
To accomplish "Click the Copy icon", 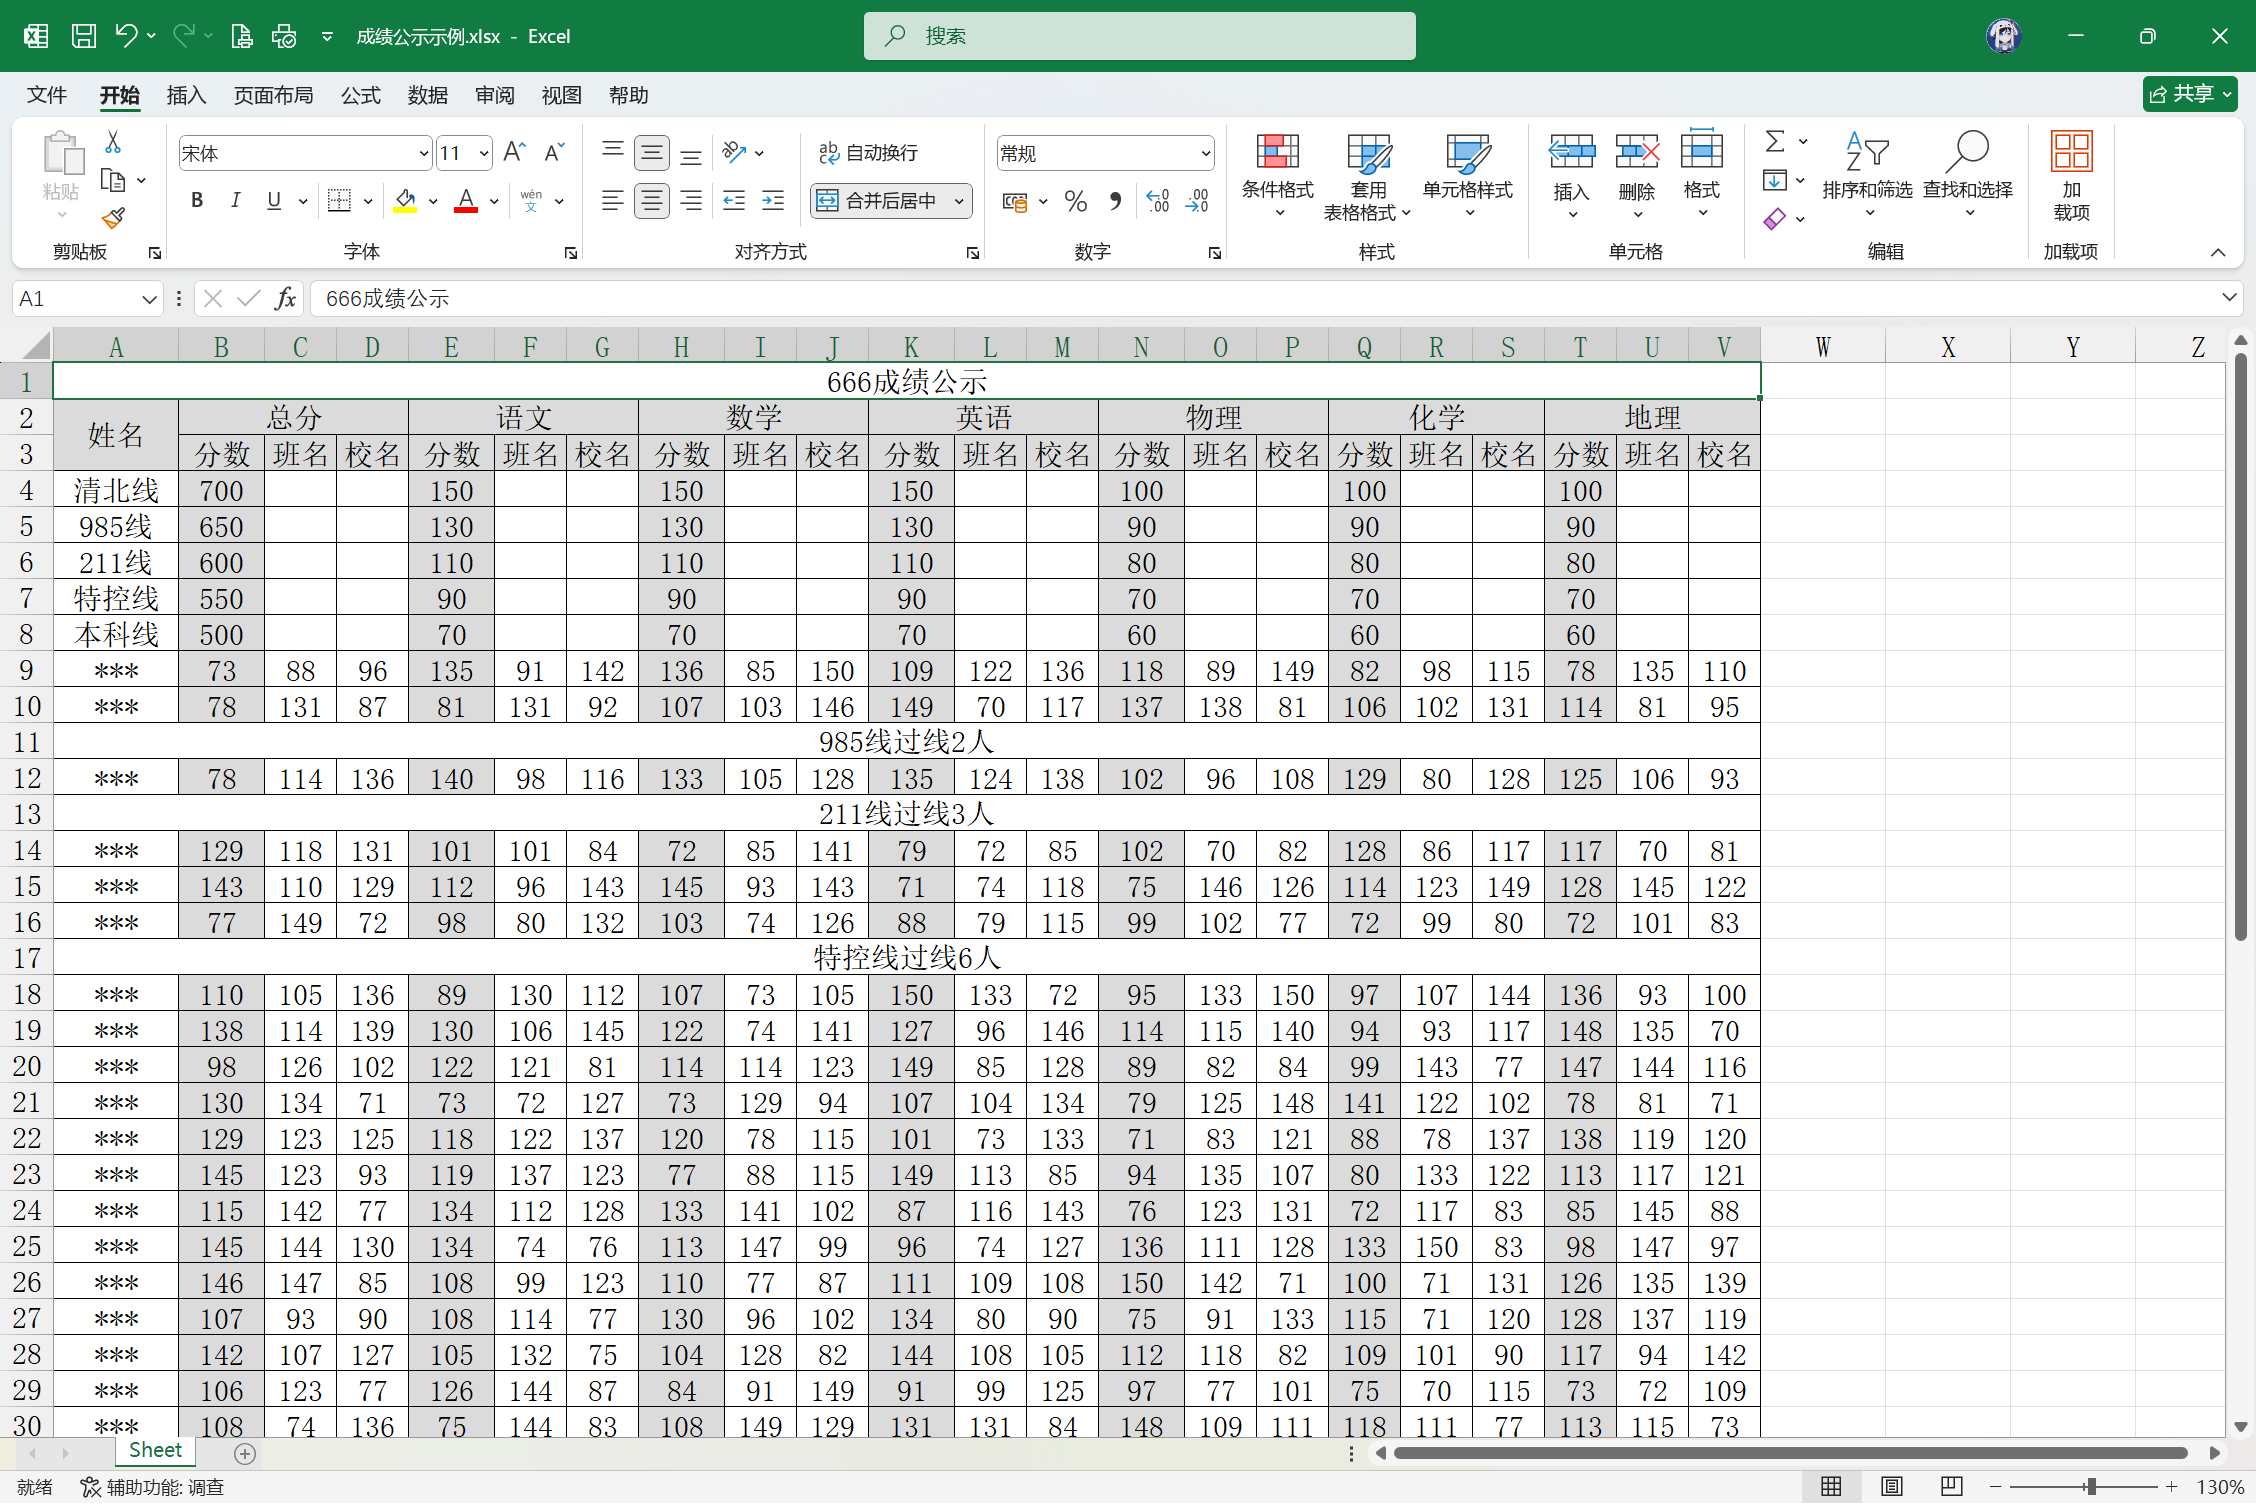I will click(x=113, y=181).
